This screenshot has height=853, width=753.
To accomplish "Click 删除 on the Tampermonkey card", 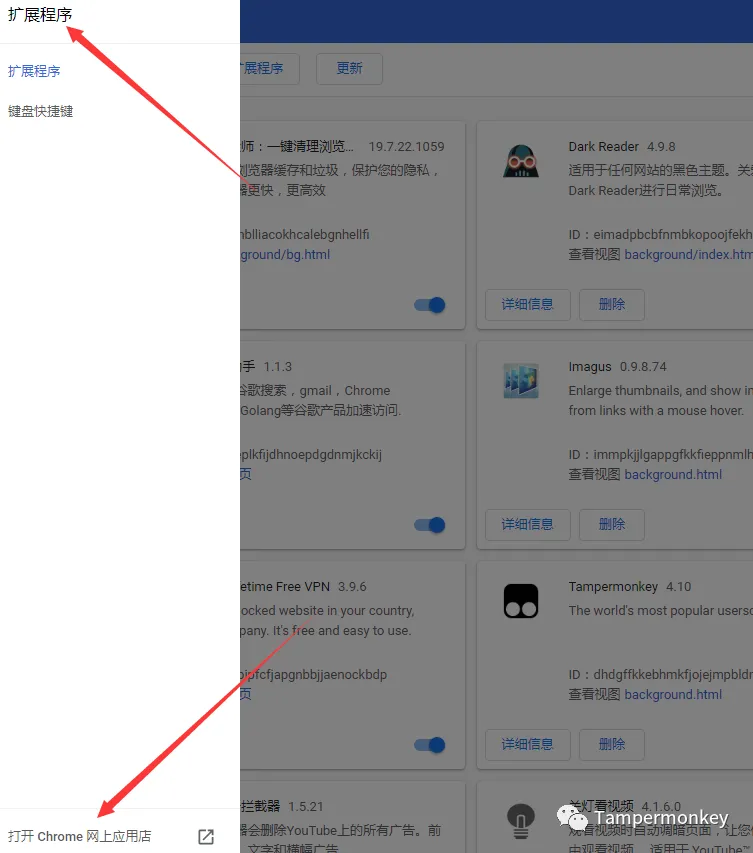I will (612, 744).
